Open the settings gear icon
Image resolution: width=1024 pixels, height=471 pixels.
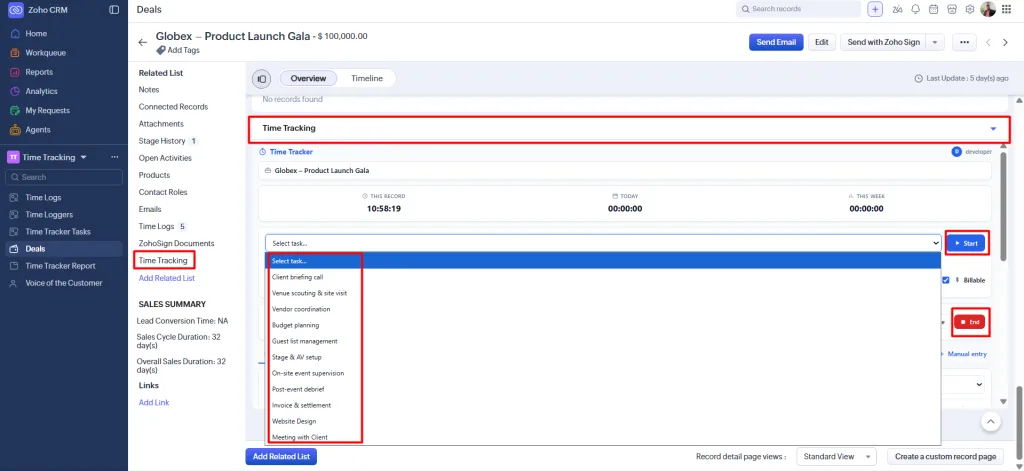tap(970, 9)
